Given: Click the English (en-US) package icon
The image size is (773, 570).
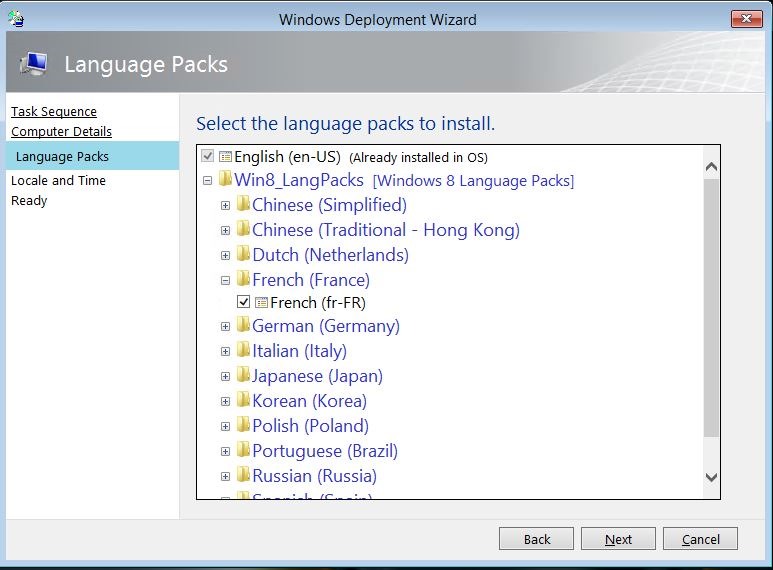Looking at the screenshot, I should [225, 157].
